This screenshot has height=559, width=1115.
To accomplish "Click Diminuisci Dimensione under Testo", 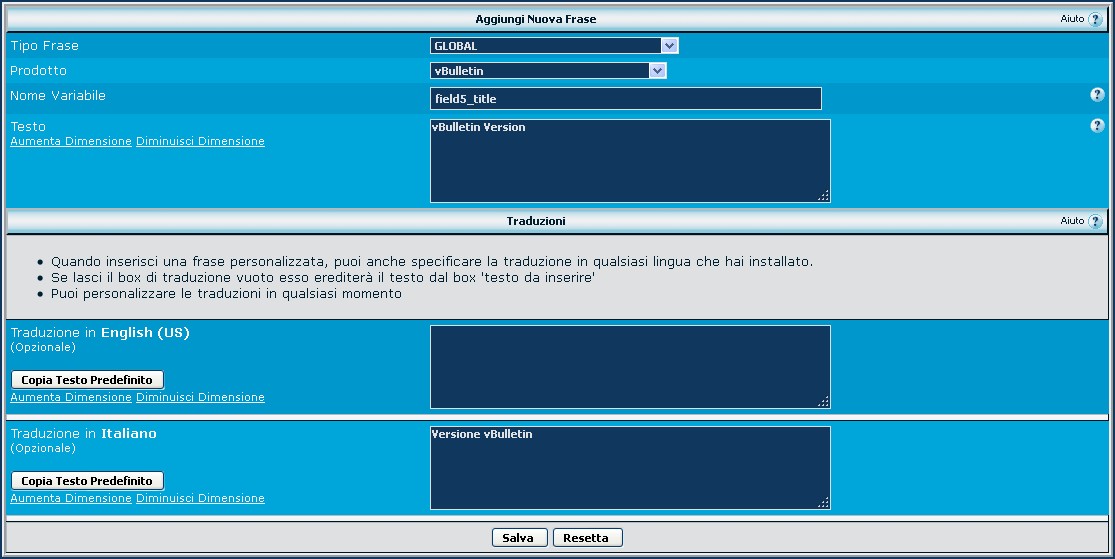I will [200, 142].
